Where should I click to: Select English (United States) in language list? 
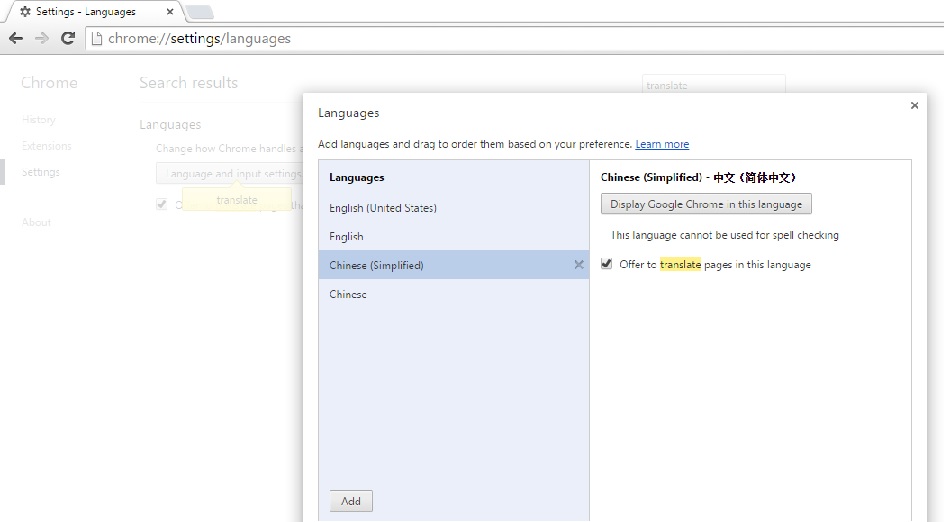coord(453,208)
